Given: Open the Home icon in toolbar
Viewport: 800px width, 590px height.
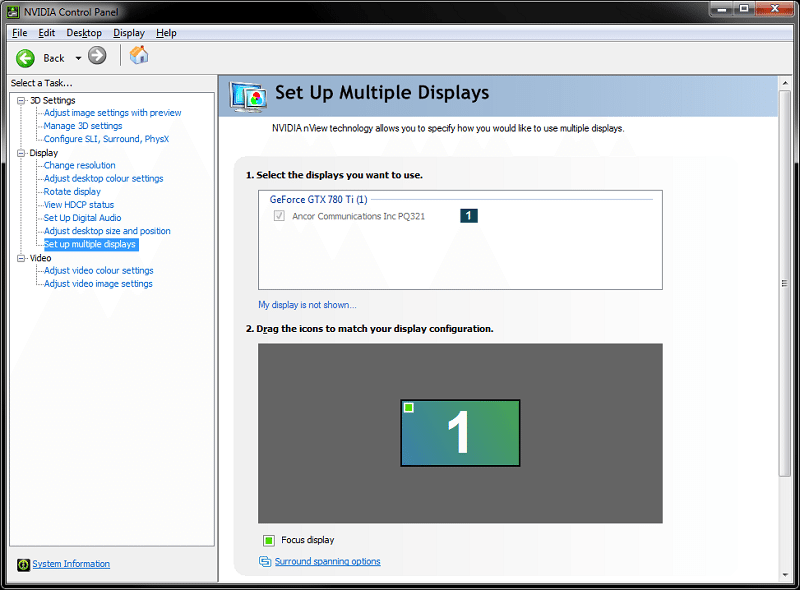Looking at the screenshot, I should [139, 55].
